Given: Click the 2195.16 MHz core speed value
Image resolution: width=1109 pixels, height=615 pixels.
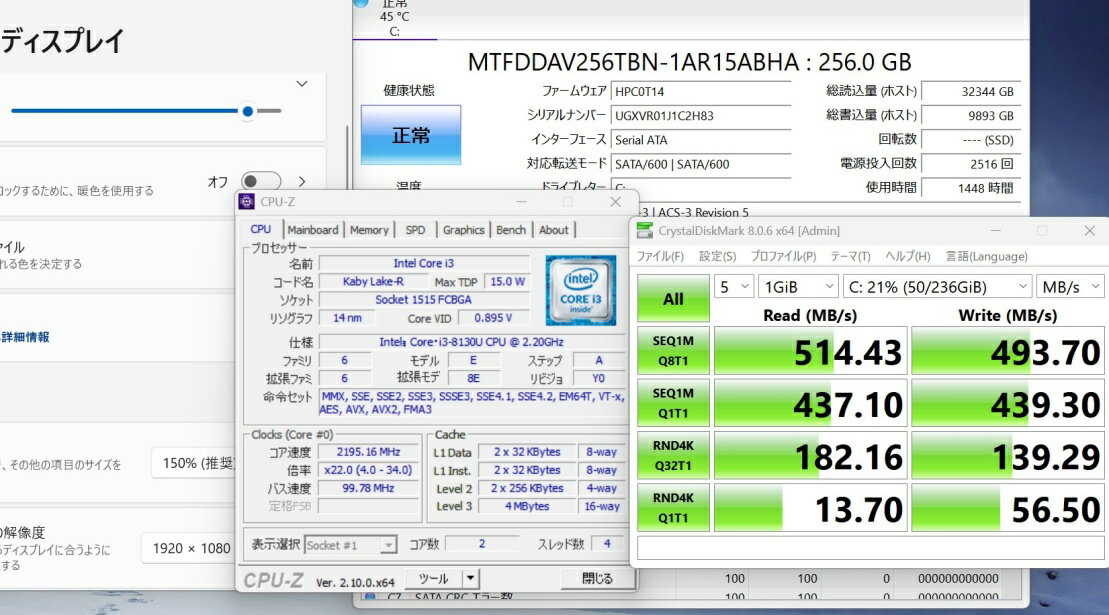Looking at the screenshot, I should [368, 452].
